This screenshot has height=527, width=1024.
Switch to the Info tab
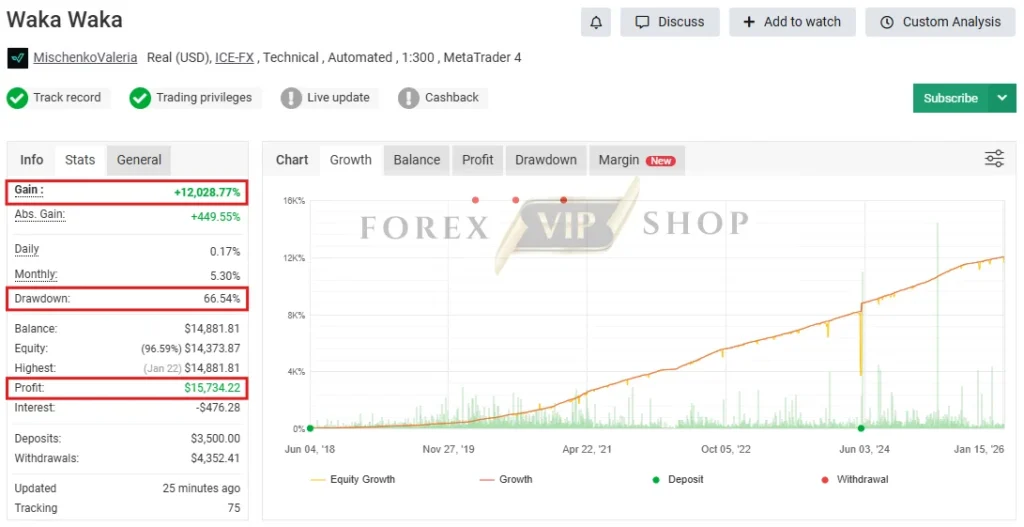[x=31, y=160]
